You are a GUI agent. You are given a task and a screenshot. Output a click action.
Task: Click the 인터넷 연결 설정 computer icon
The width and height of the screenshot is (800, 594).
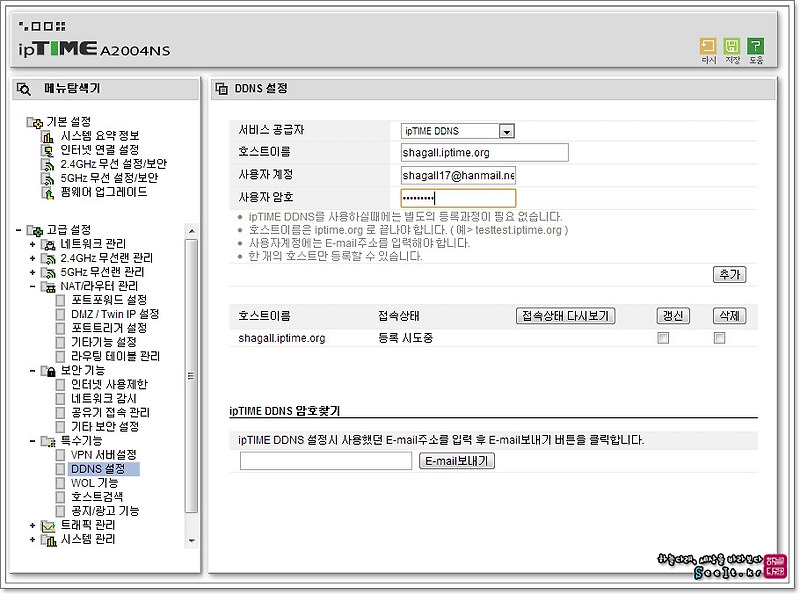pos(47,151)
